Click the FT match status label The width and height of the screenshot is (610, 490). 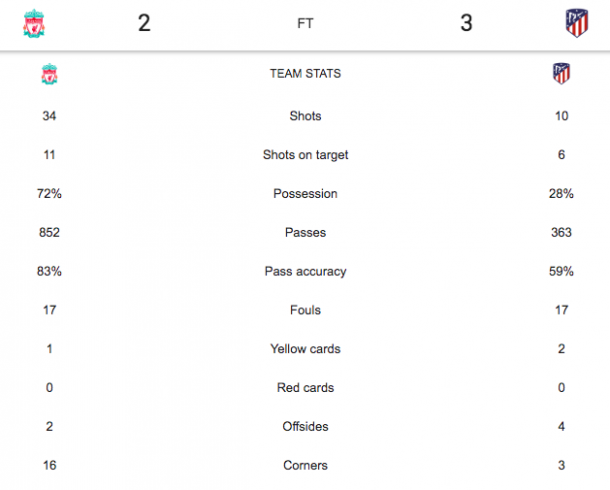click(305, 23)
